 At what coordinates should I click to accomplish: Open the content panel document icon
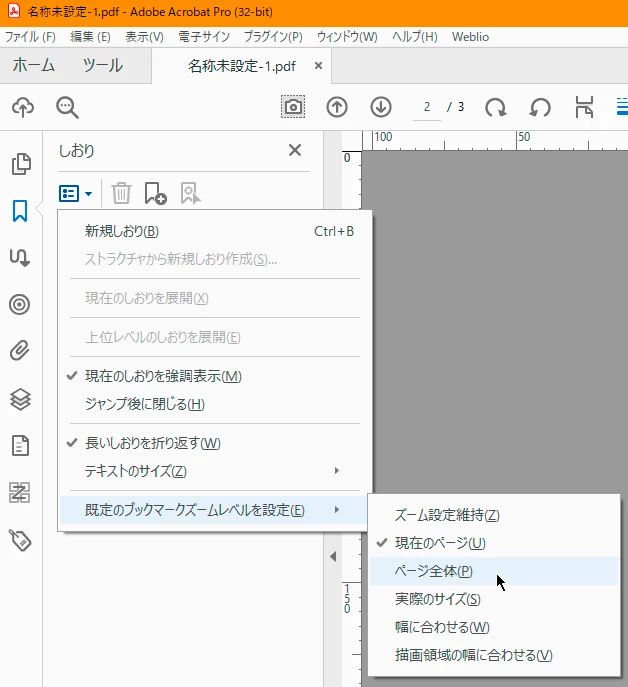pyautogui.click(x=20, y=446)
